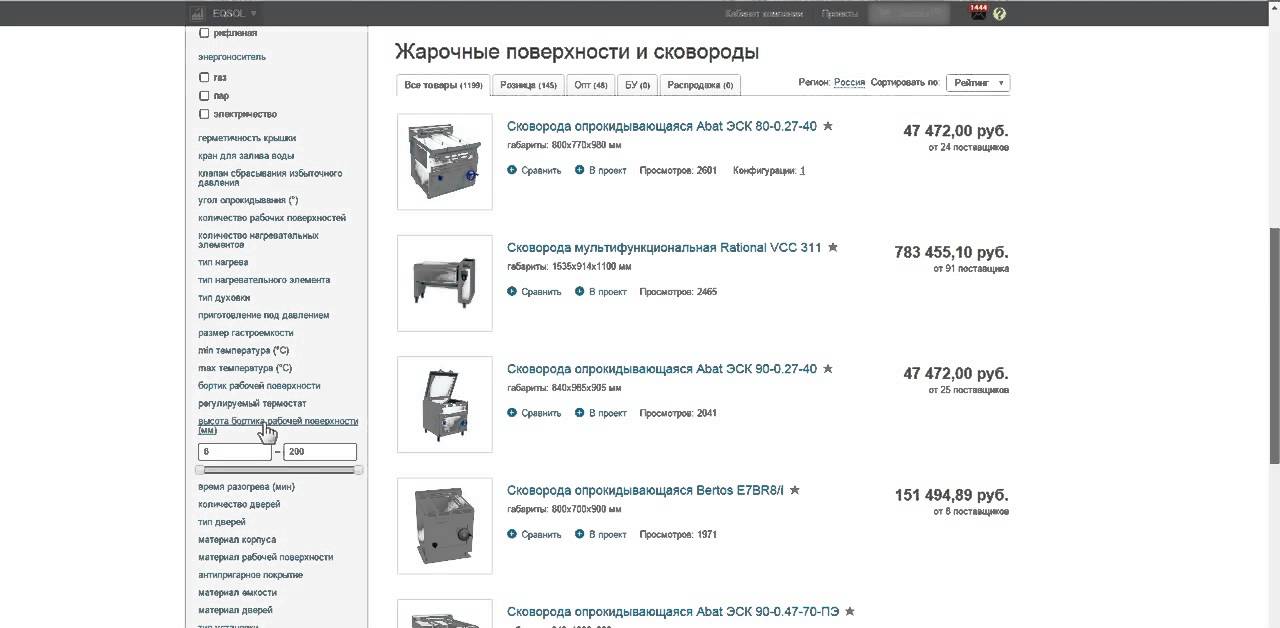Expand кран для залива воды filter
This screenshot has width=1280, height=628.
pos(246,156)
